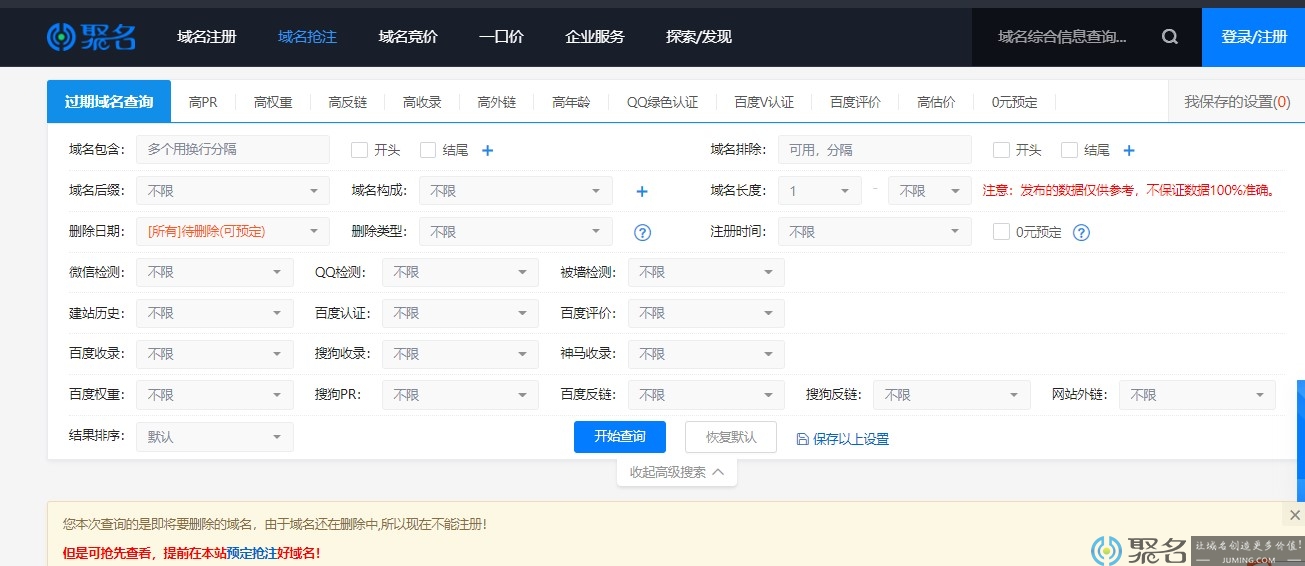Screen dimensions: 1305x566
Task: Click the 开始查询 button
Action: tap(620, 437)
